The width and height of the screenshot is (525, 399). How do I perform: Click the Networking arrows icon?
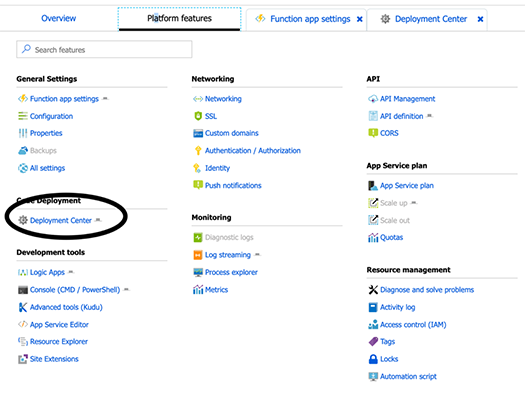198,99
